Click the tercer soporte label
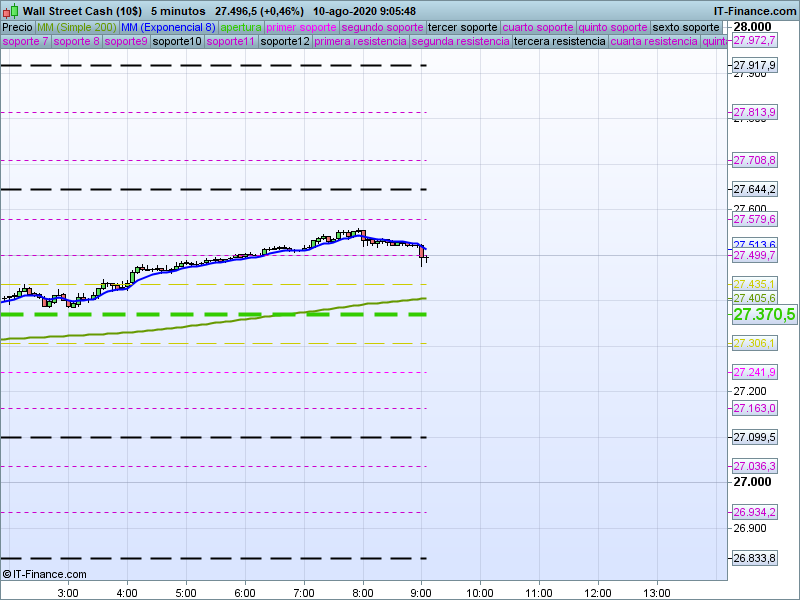The image size is (800, 600). [462, 27]
